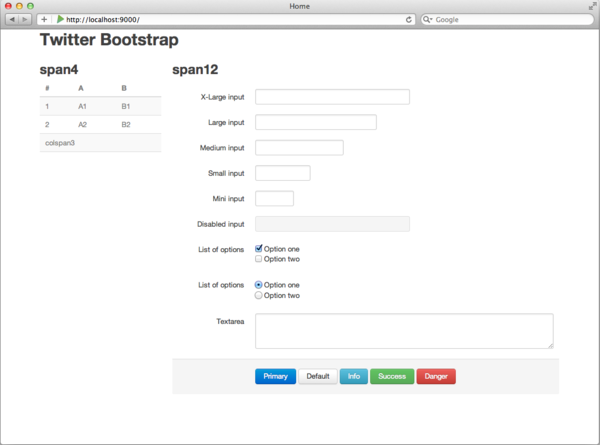
Task: Click the green zoom window button
Action: 30,6
